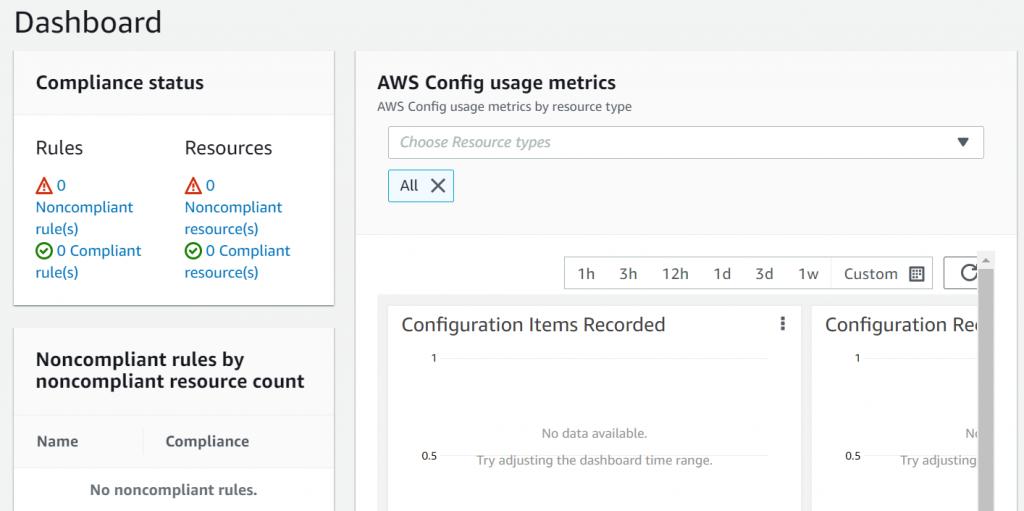Screen dimensions: 1024x511
Task: Open the Custom time range picker
Action: (x=882, y=274)
